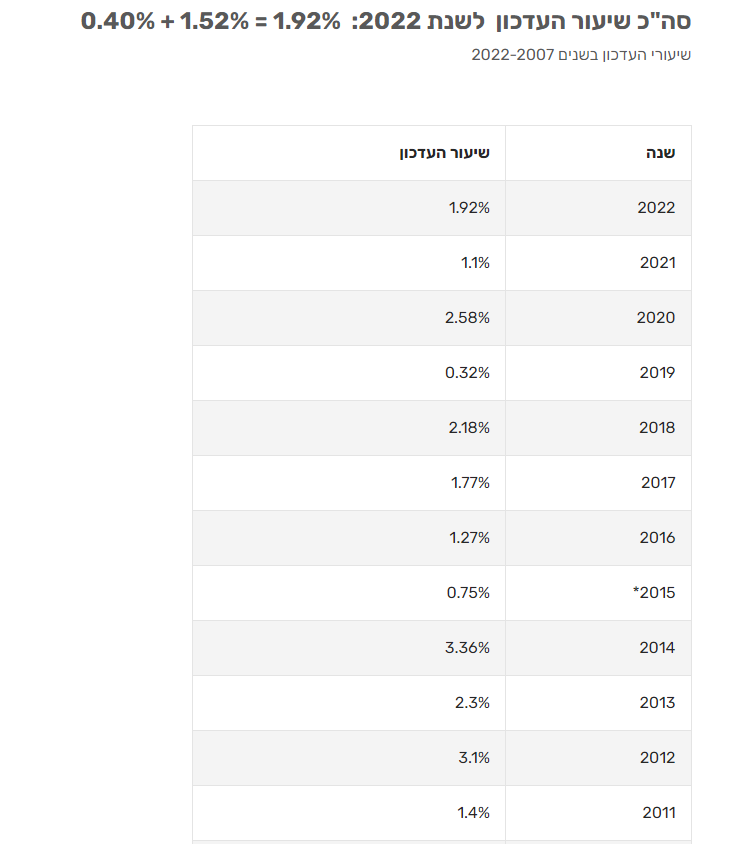739x844 pixels.
Task: Select the 2011 year cell
Action: [658, 813]
